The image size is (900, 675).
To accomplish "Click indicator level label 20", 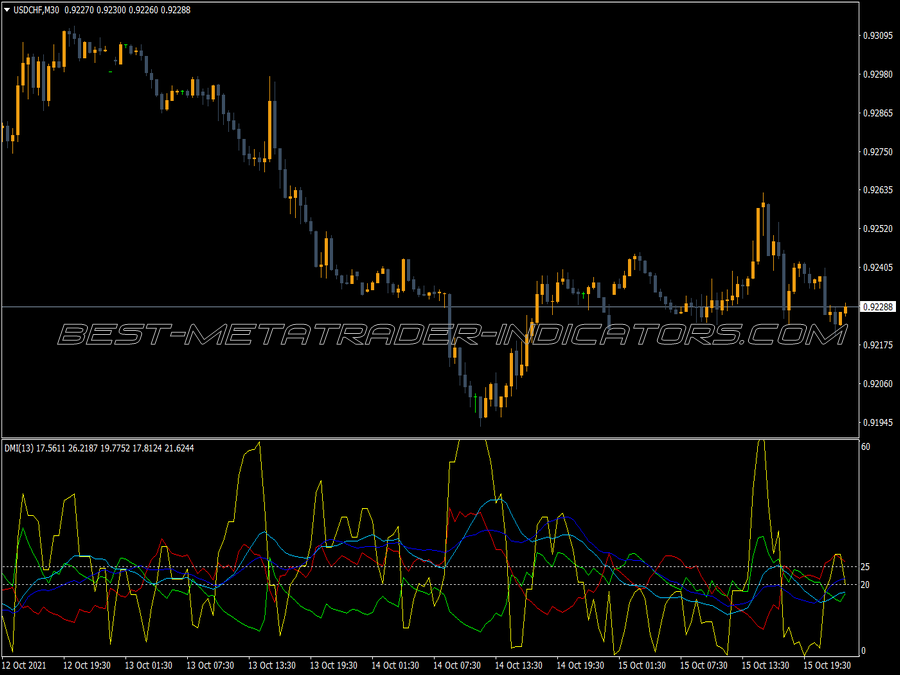I will [x=866, y=584].
